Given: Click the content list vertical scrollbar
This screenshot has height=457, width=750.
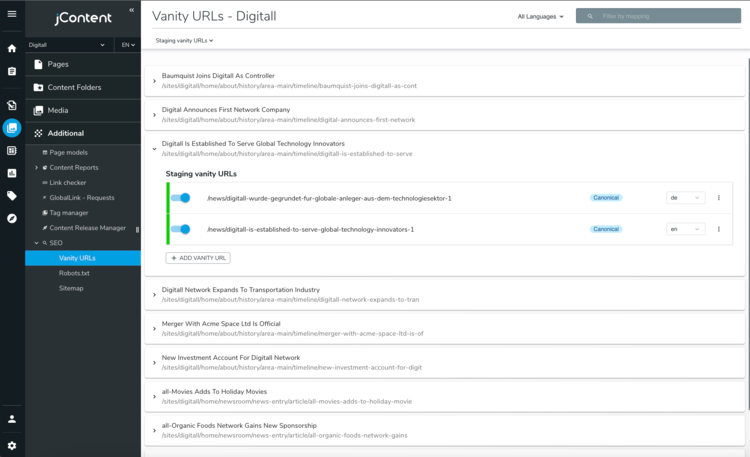Looking at the screenshot, I should click(x=748, y=234).
